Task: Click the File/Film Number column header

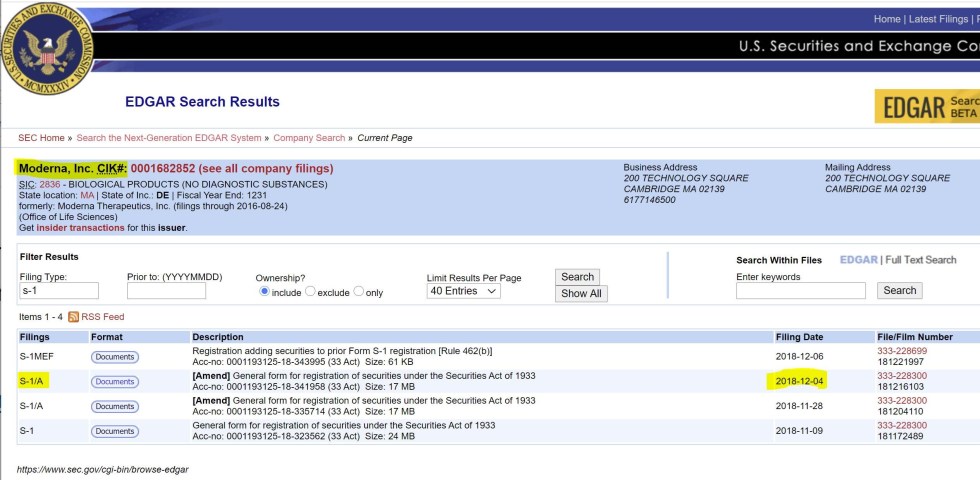Action: (914, 337)
